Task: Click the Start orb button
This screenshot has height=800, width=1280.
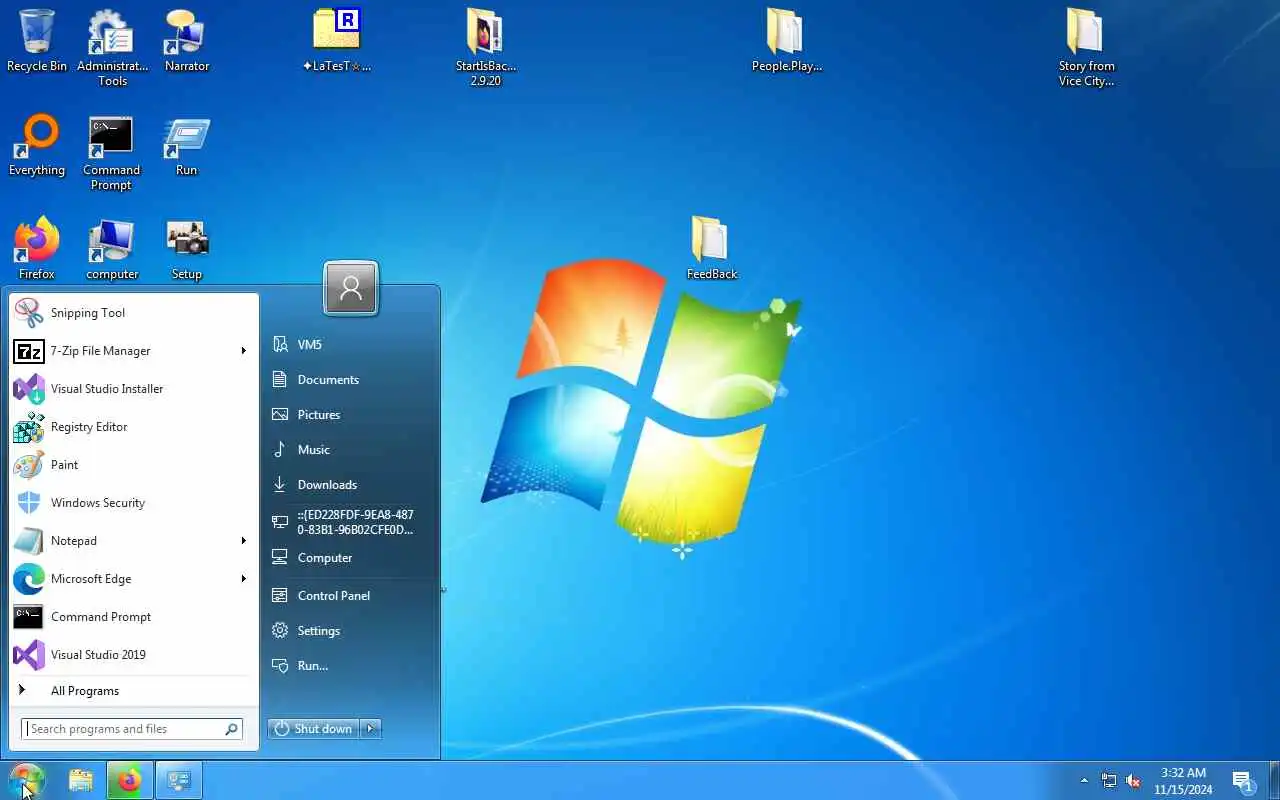Action: coord(26,781)
